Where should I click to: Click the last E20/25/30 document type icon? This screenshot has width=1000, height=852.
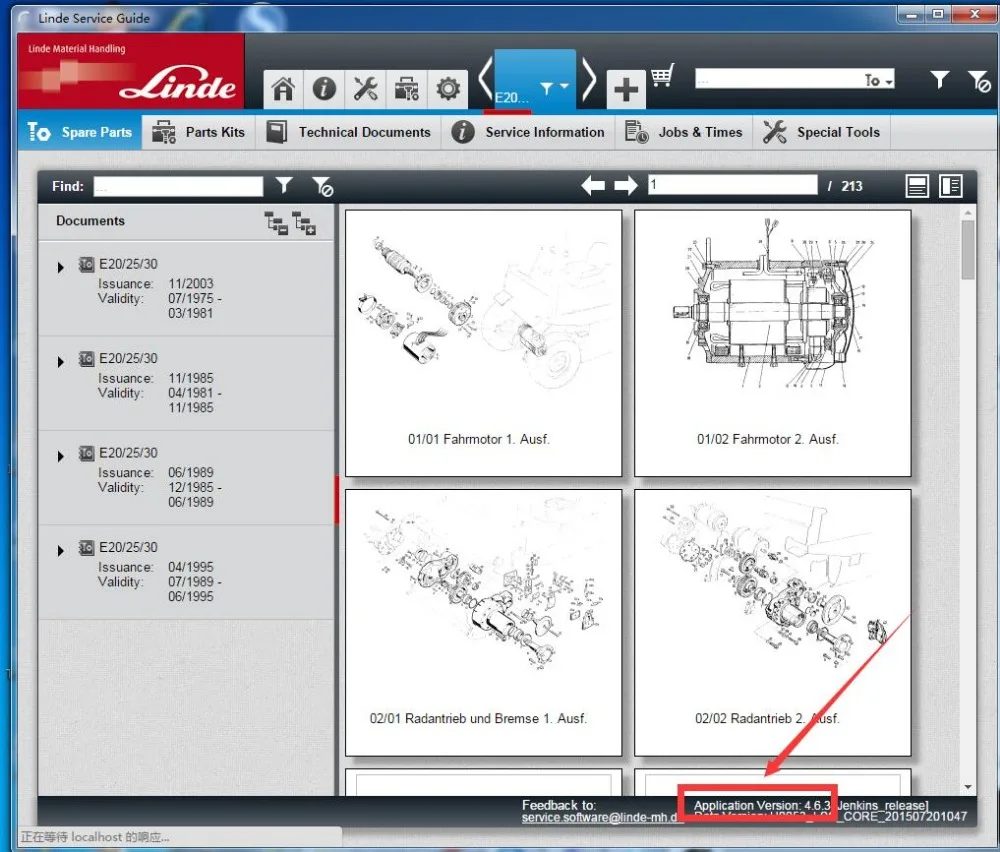click(x=86, y=547)
